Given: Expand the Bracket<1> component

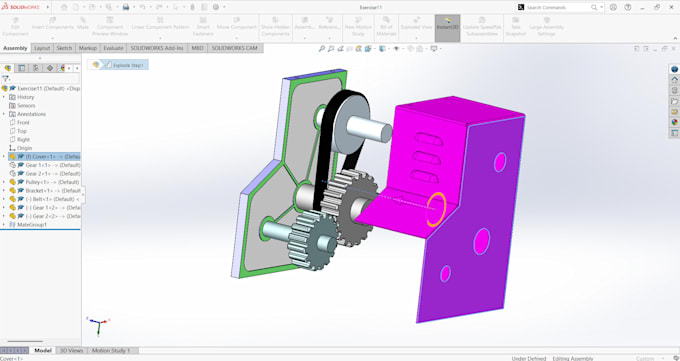Looking at the screenshot, I should (4, 190).
